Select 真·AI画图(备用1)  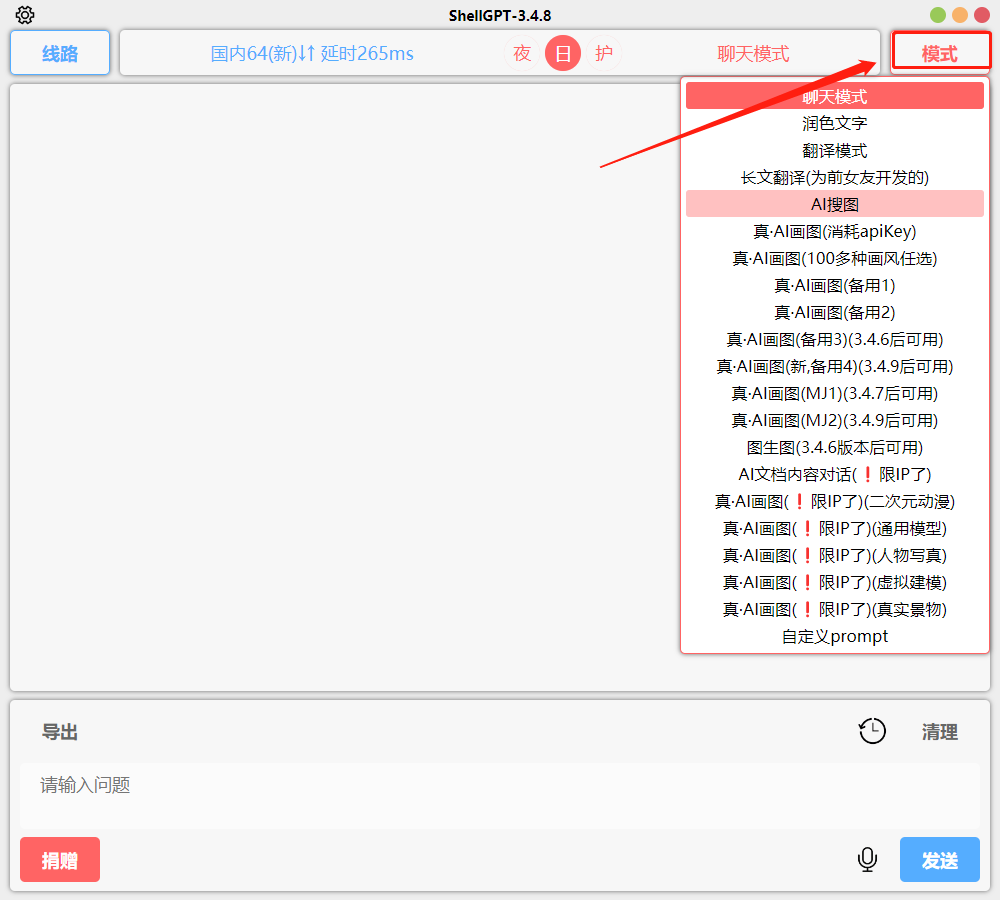[x=835, y=285]
